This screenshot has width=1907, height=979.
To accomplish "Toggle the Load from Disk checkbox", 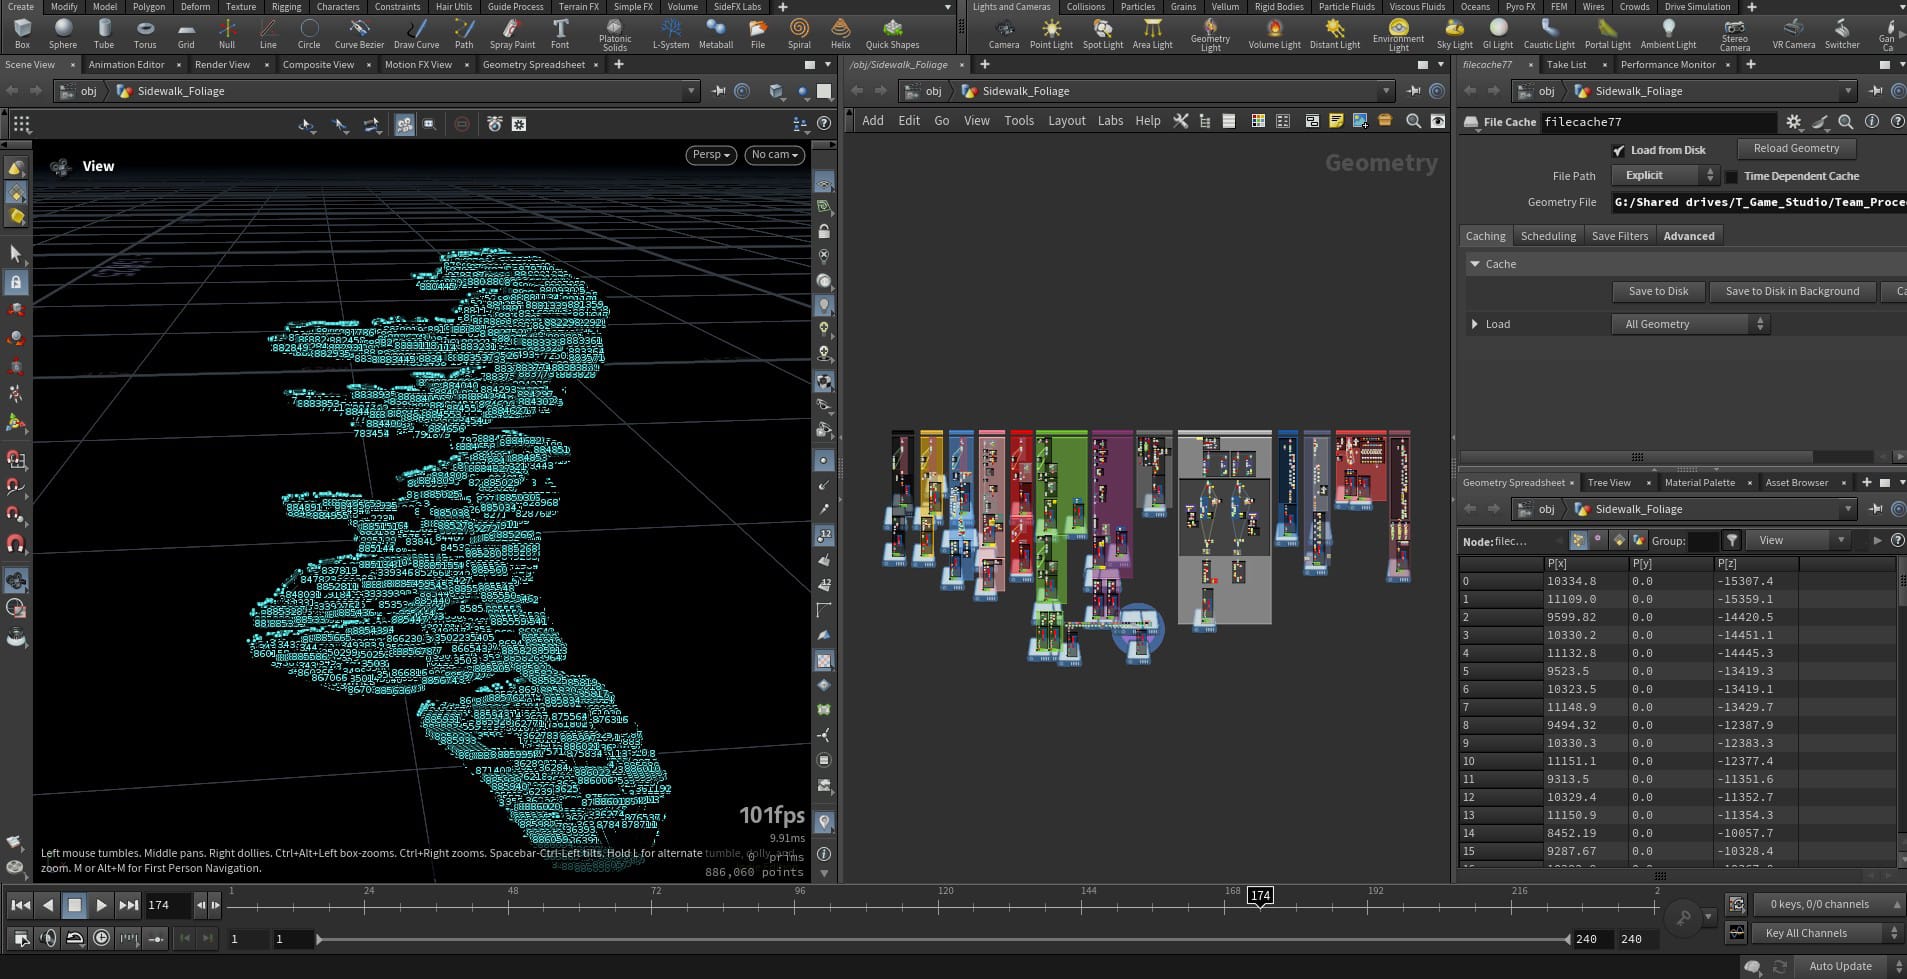I will [1618, 151].
